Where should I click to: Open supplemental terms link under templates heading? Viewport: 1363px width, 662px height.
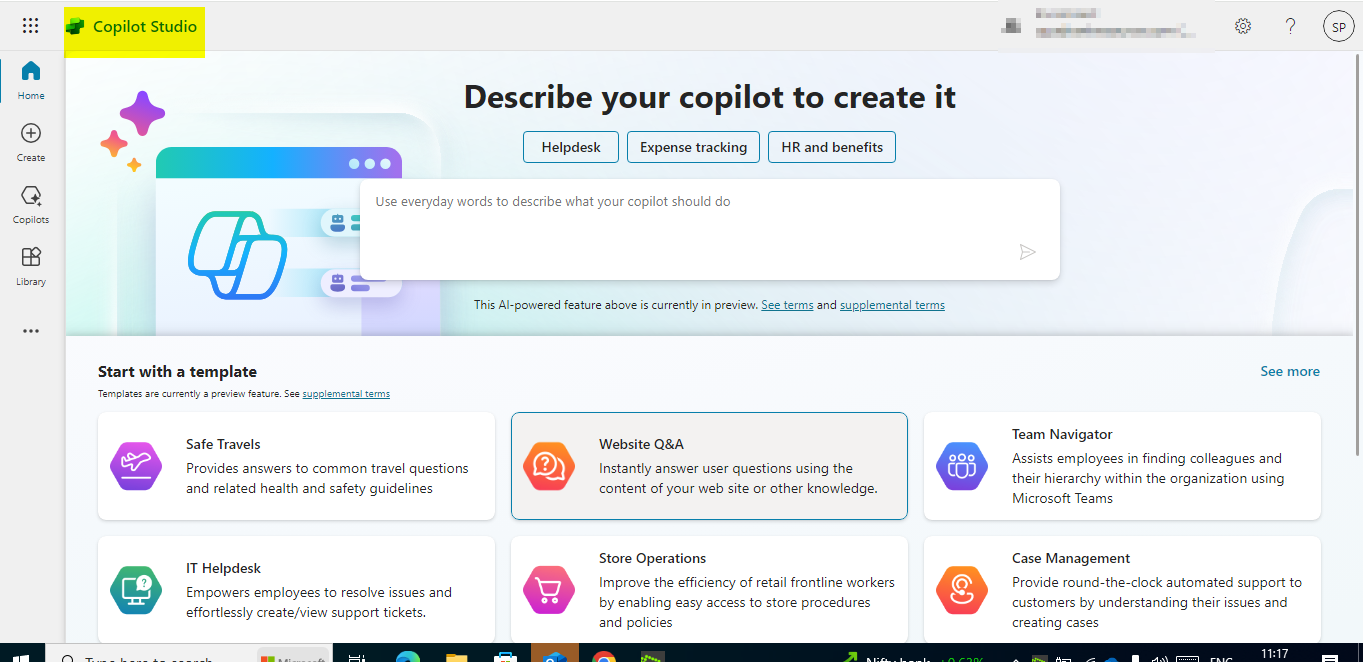pos(346,394)
